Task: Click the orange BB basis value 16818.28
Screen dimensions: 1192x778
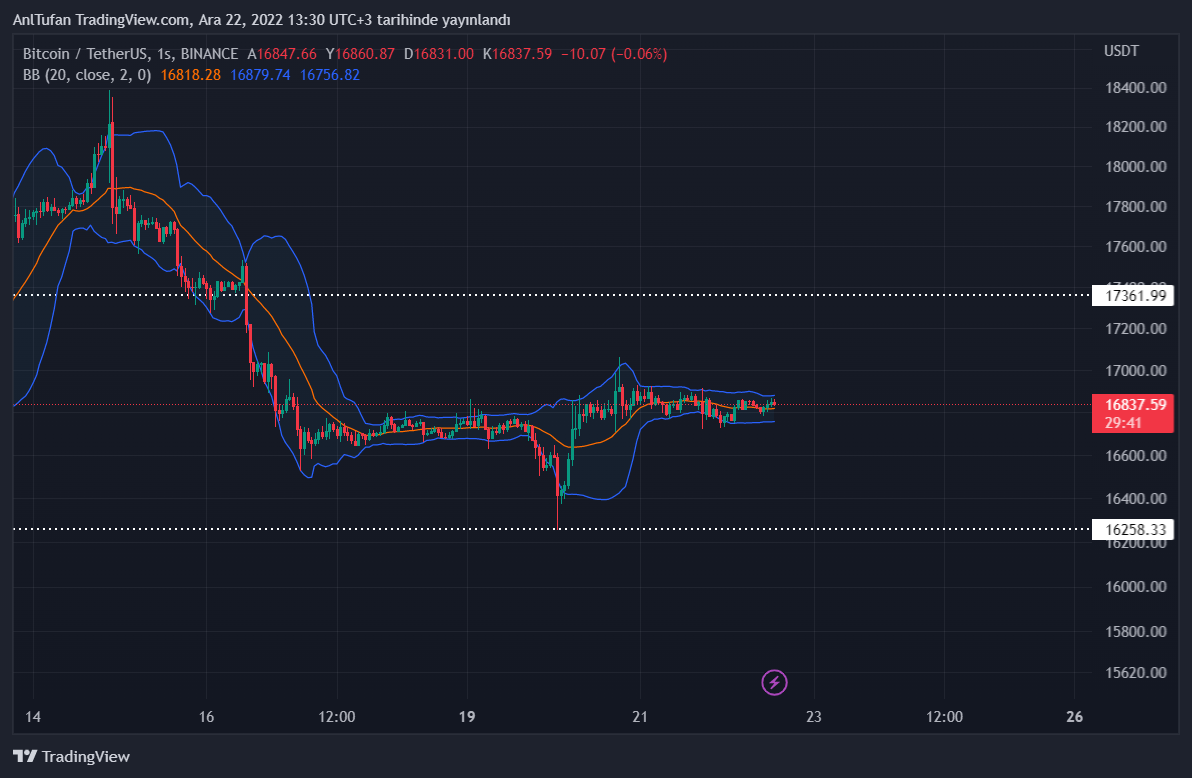Action: (190, 75)
